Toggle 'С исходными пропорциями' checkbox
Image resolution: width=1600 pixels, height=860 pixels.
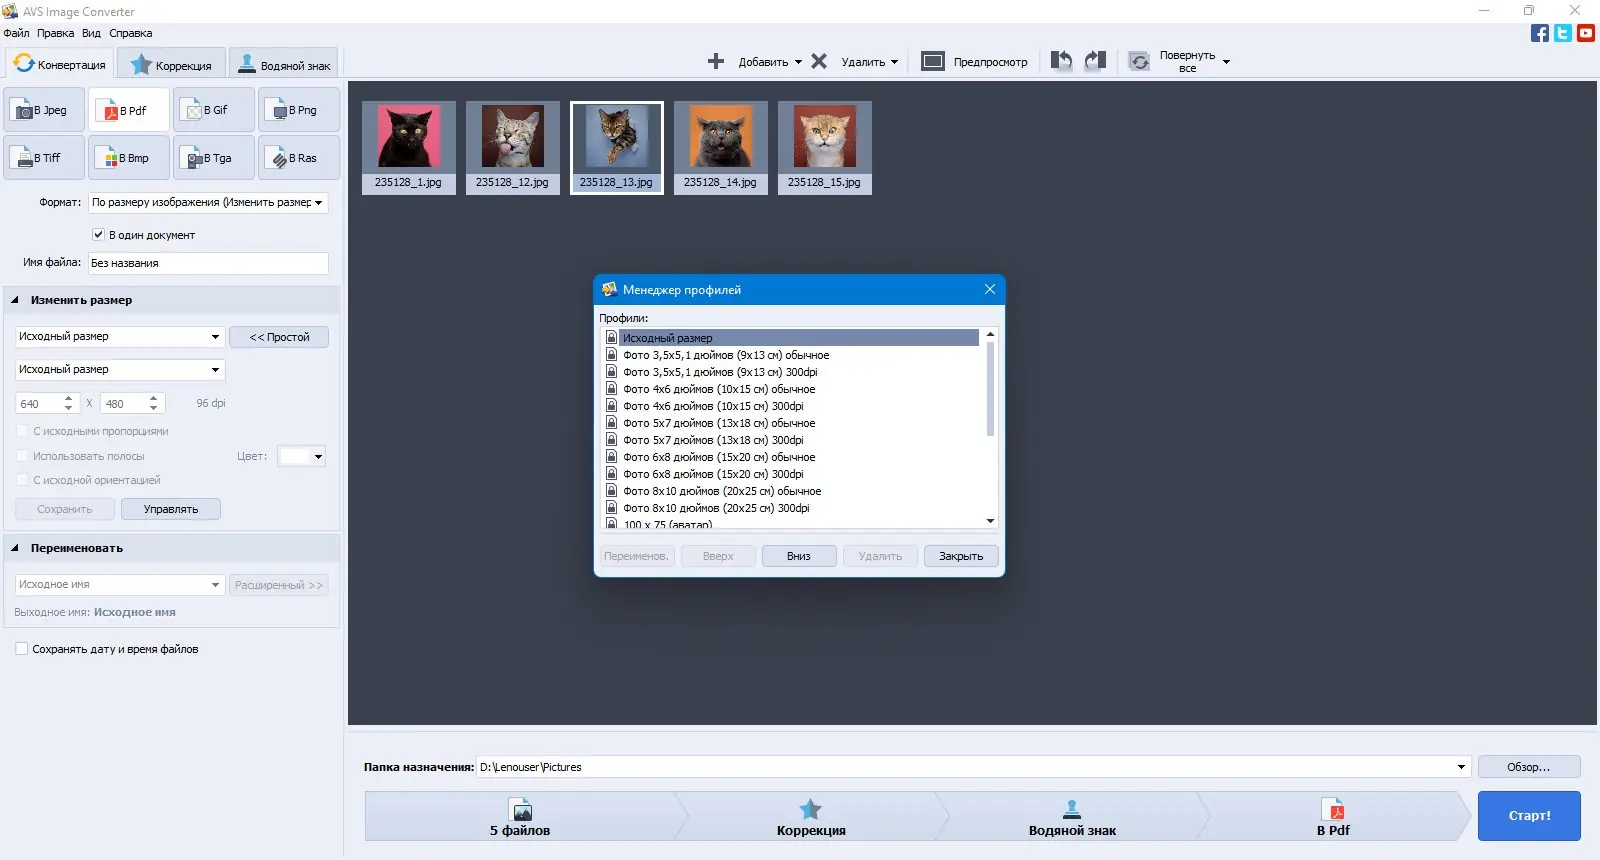pyautogui.click(x=22, y=431)
